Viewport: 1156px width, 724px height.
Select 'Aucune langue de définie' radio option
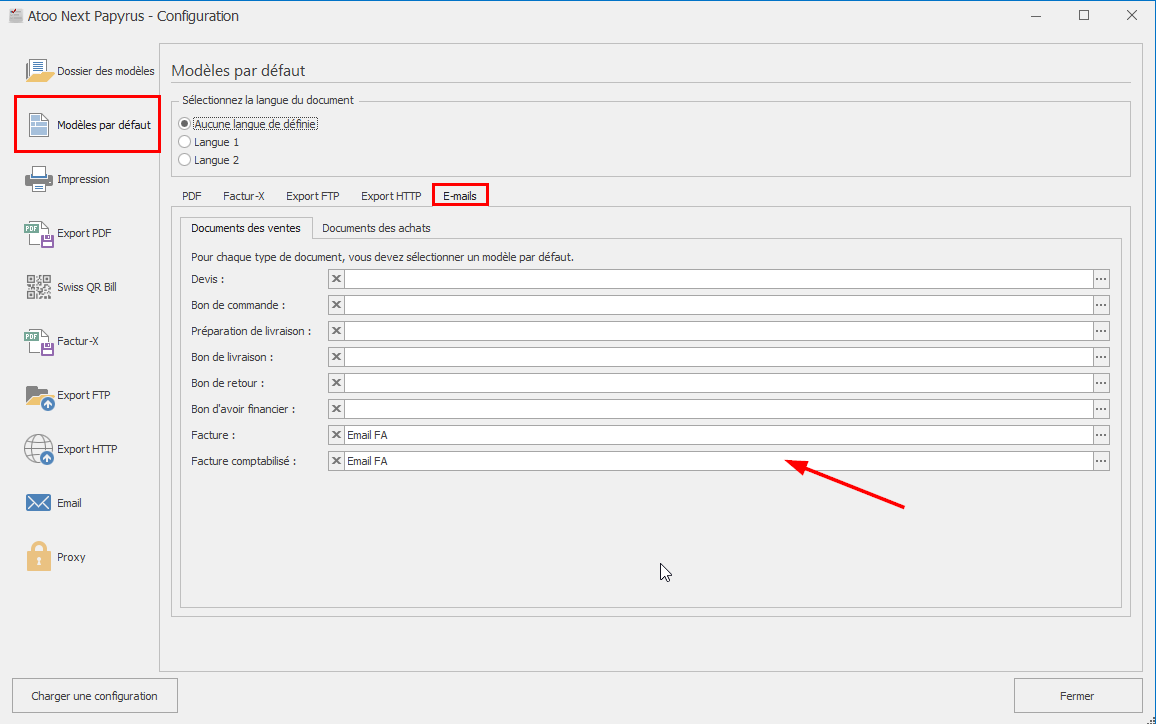click(184, 124)
